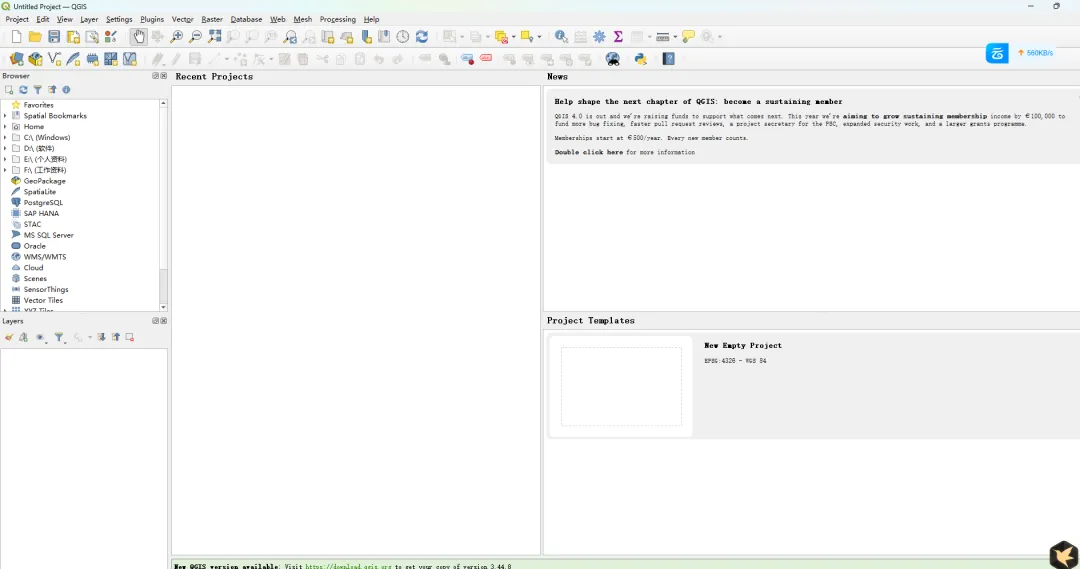Create a new SpatiaLite layer feather icon
Screen dimensions: 1080x569
tap(73, 59)
